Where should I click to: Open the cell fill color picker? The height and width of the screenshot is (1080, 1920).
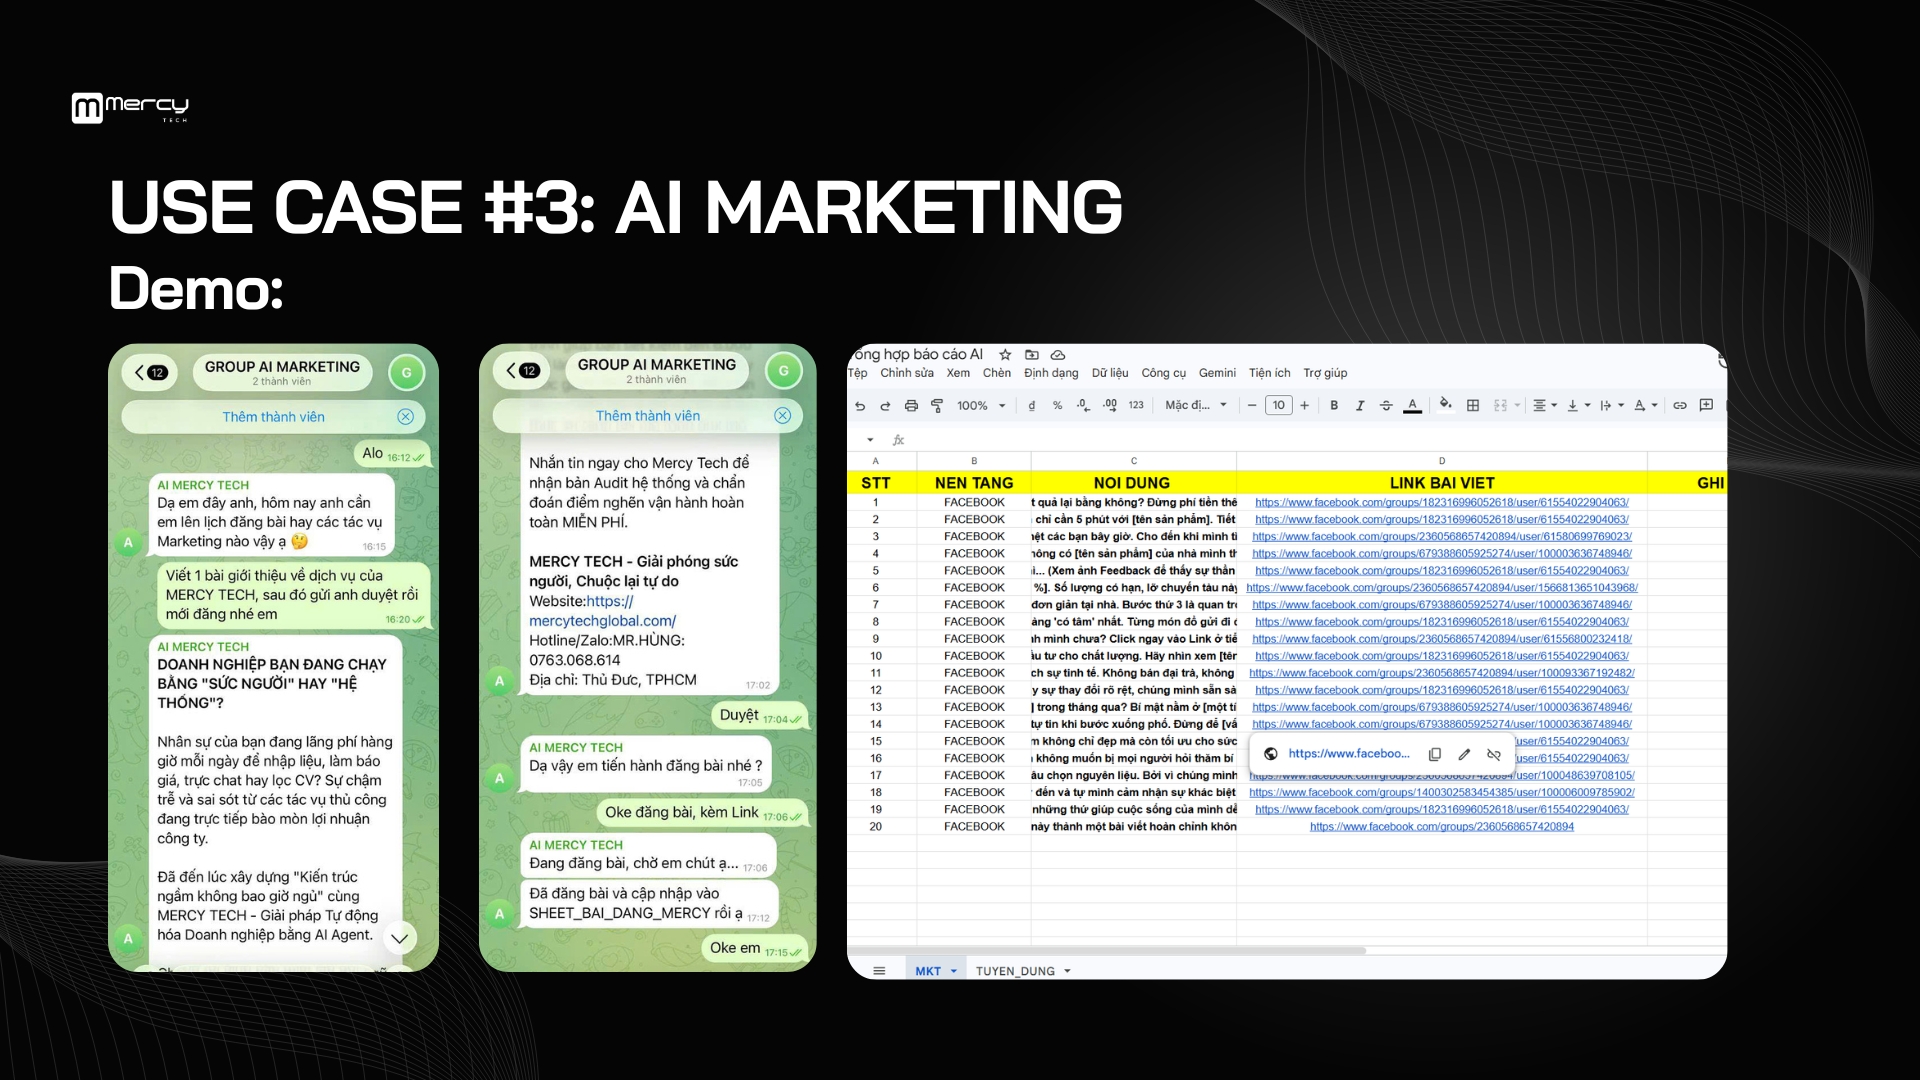pos(1445,405)
